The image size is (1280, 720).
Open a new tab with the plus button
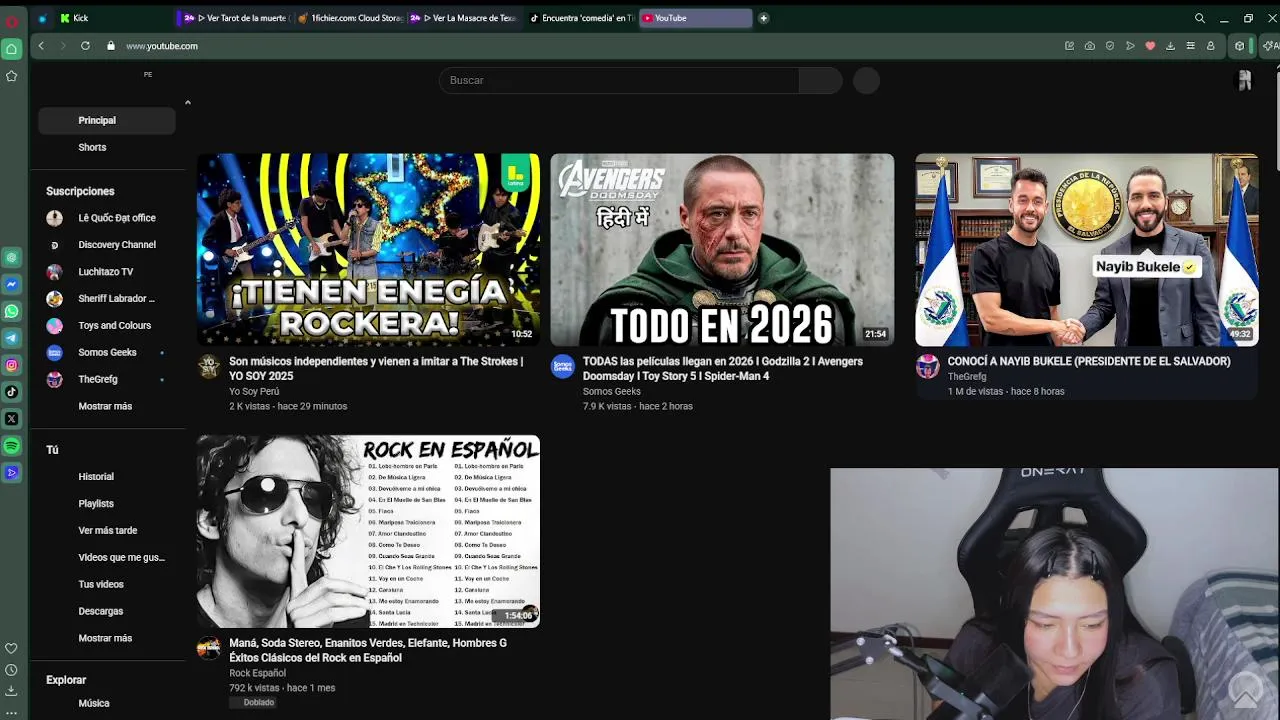(x=763, y=18)
